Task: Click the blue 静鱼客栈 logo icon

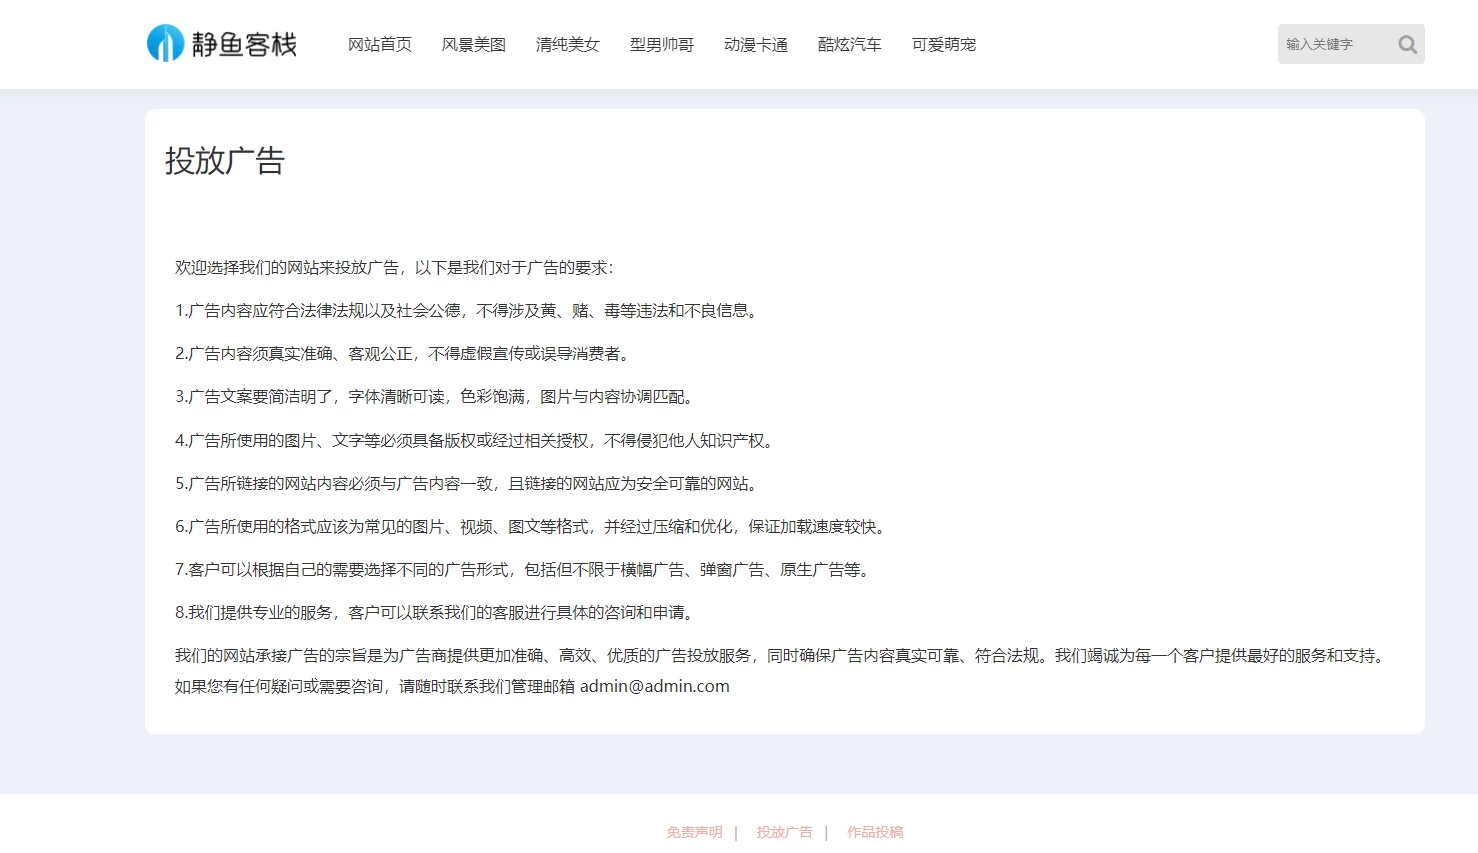Action: pyautogui.click(x=165, y=44)
